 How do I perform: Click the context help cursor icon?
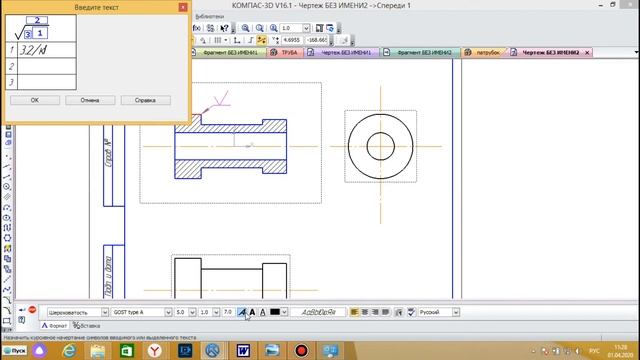[x=224, y=28]
